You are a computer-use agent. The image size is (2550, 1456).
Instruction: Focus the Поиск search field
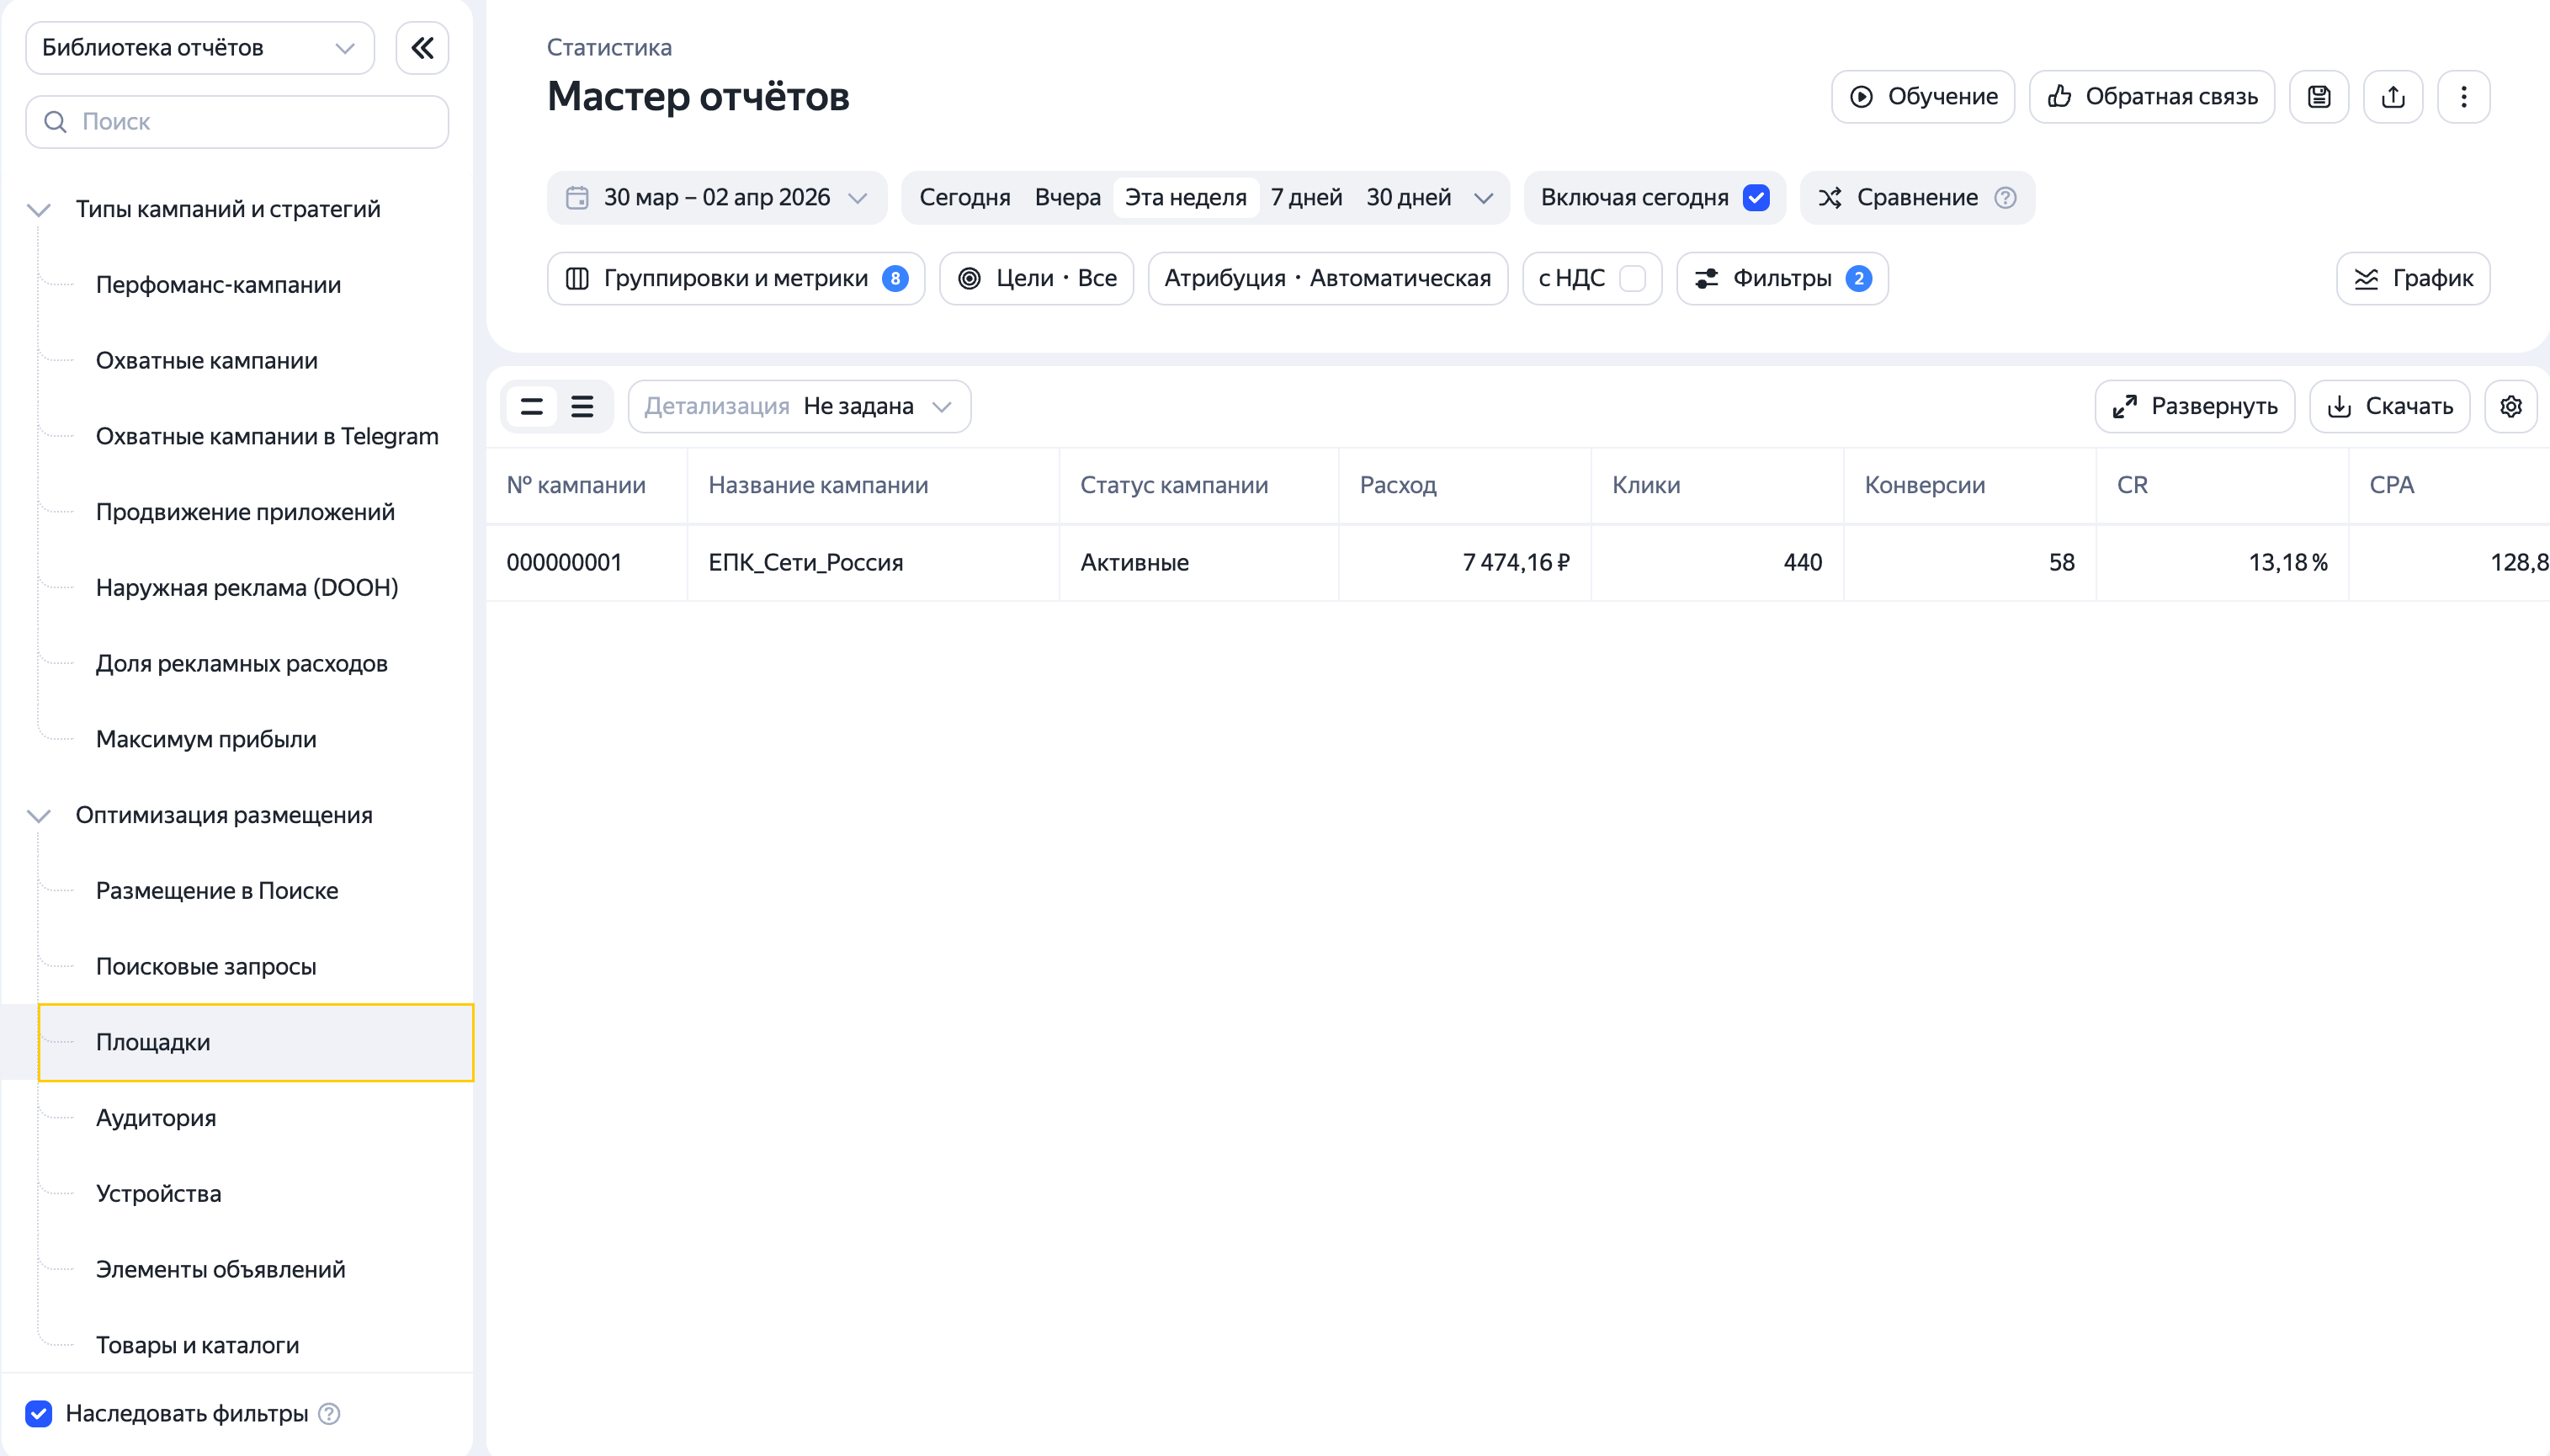(x=237, y=122)
